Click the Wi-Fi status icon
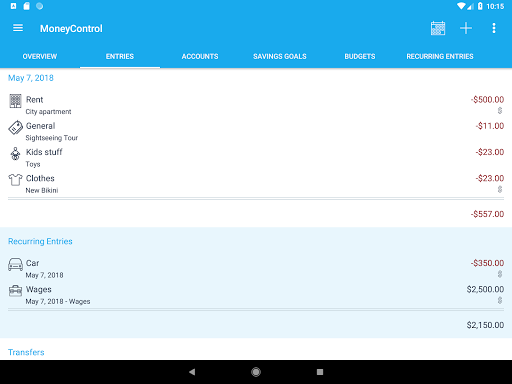This screenshot has width=512, height=384. click(462, 6)
